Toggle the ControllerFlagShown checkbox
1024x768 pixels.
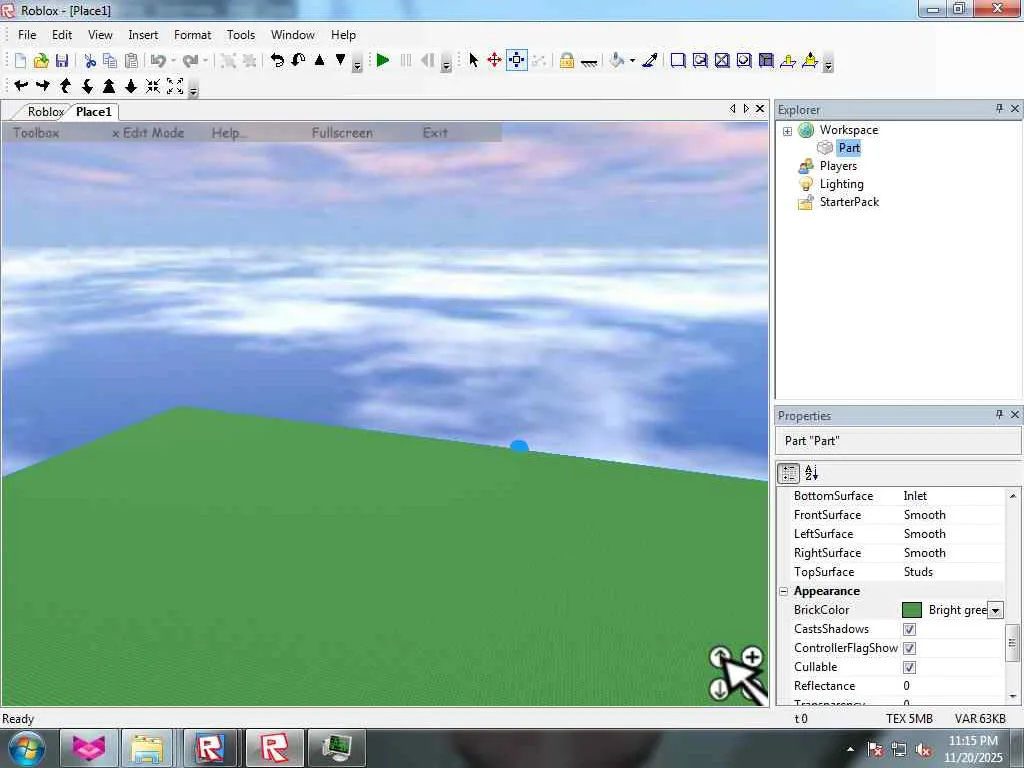tap(909, 648)
